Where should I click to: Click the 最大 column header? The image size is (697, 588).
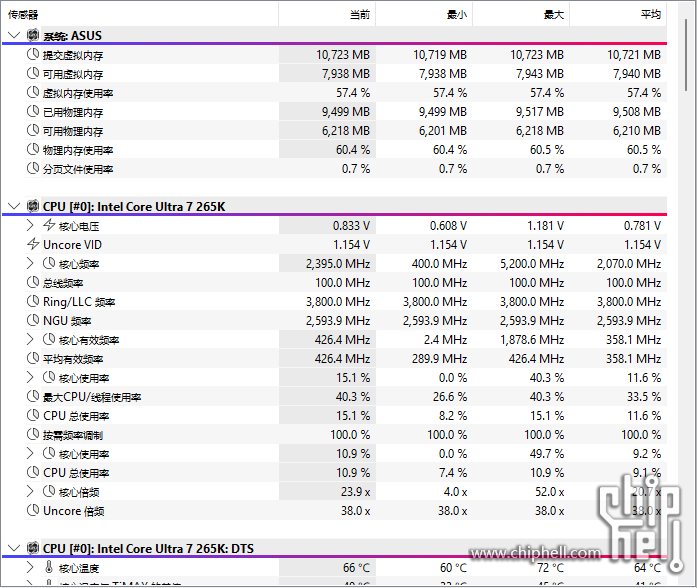521,15
